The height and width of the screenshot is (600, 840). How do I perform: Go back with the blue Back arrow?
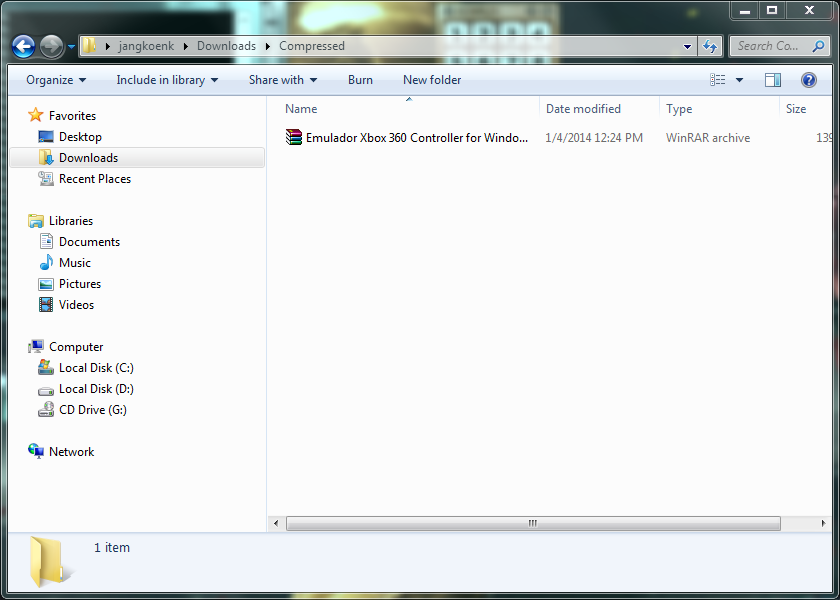click(24, 47)
